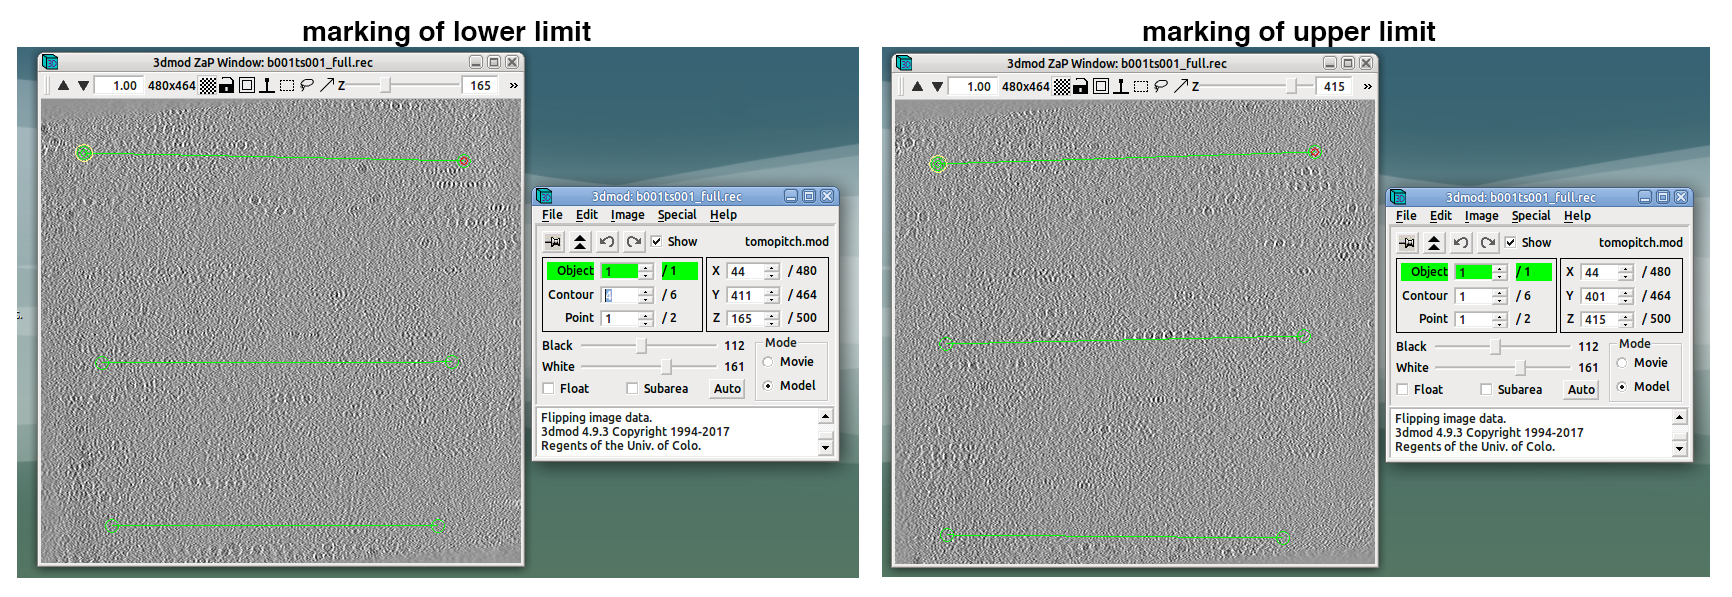Click lasso tool in right ZaP window toolbar
Image resolution: width=1732 pixels, height=597 pixels.
click(1161, 87)
